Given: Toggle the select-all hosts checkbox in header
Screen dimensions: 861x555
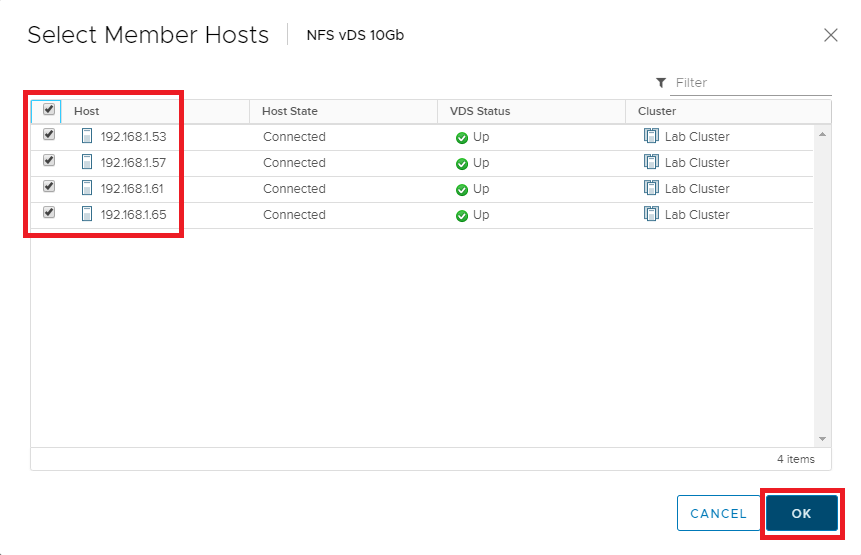Looking at the screenshot, I should (x=49, y=110).
